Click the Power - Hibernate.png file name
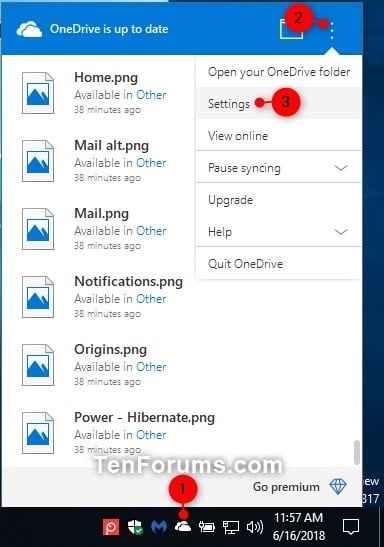 pyautogui.click(x=144, y=418)
